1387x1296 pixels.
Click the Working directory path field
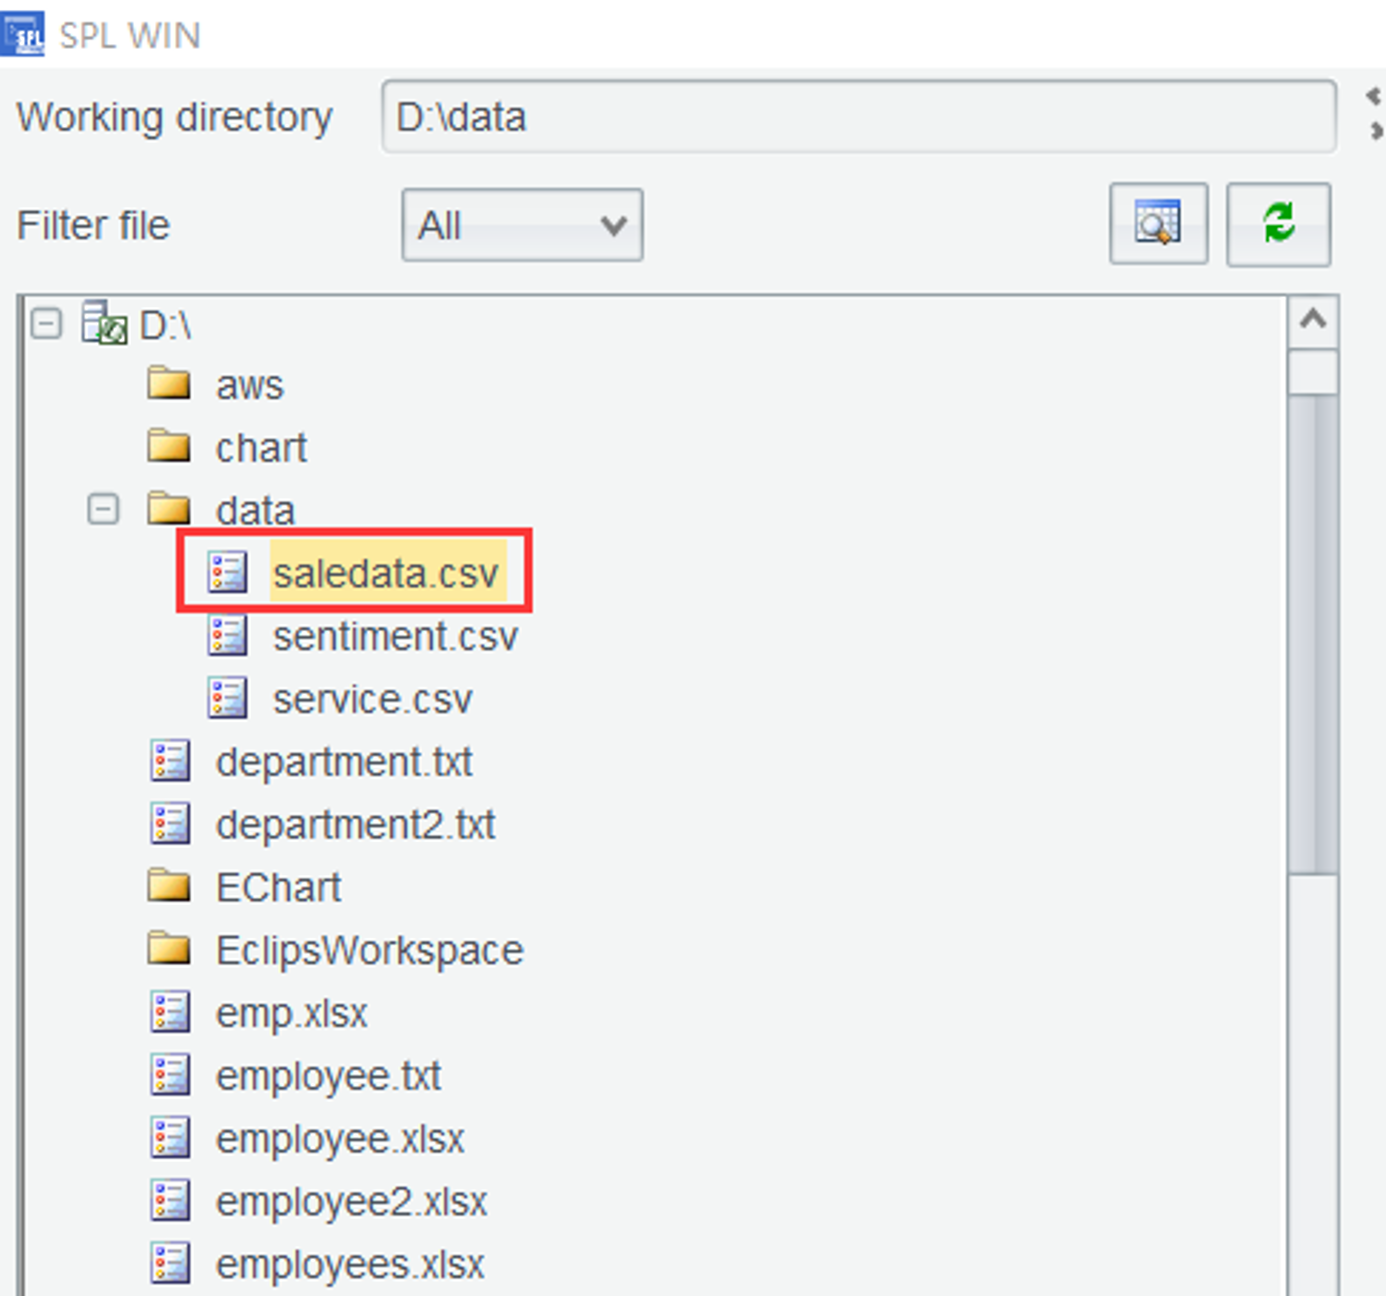click(x=858, y=117)
